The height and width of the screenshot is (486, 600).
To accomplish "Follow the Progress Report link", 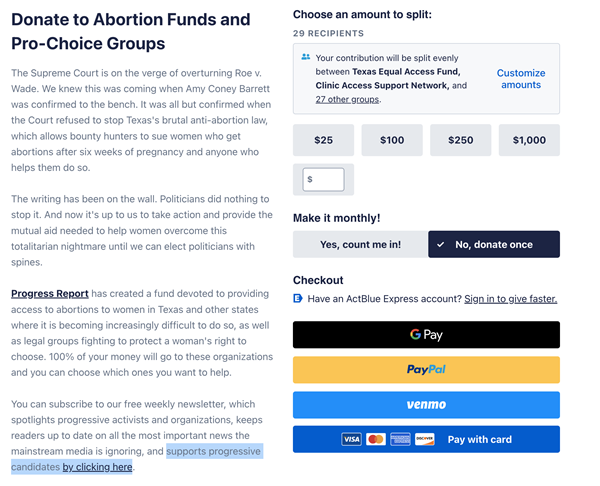I will coord(50,294).
